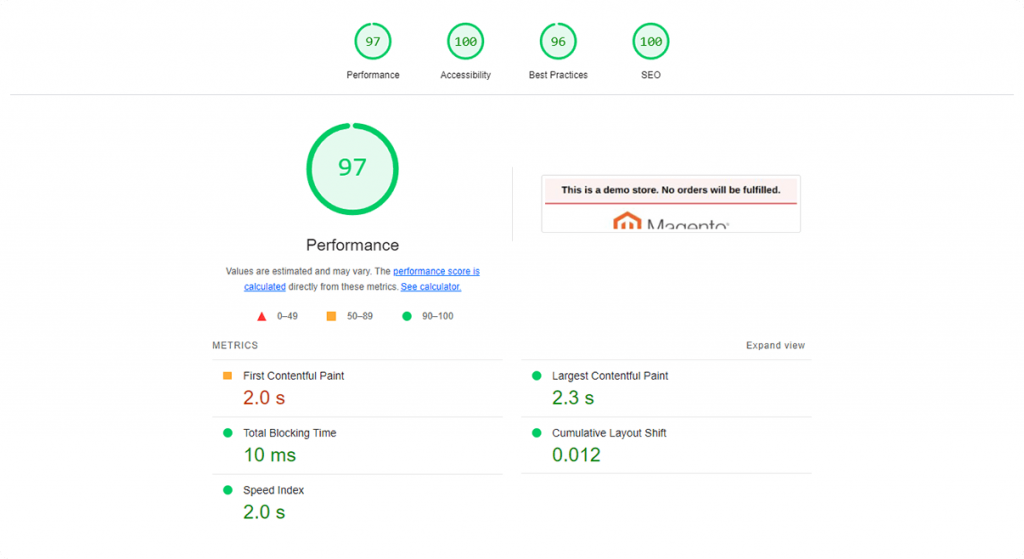The image size is (1024, 559).
Task: Click the Best Practices gauge showing 96
Action: click(x=558, y=41)
